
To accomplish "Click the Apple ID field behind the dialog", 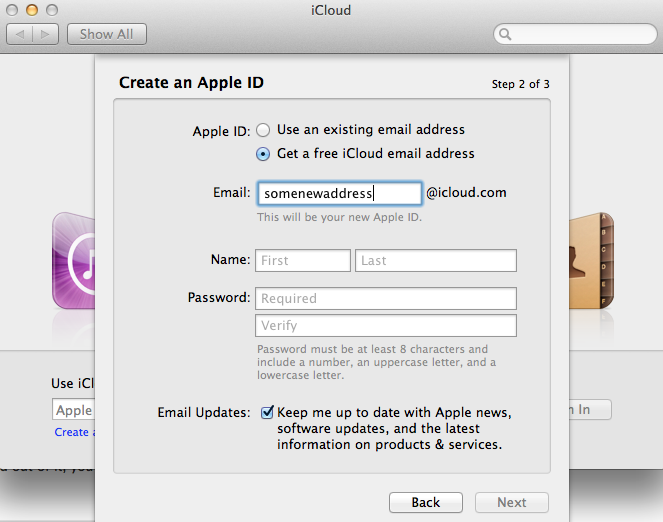I will [x=74, y=410].
